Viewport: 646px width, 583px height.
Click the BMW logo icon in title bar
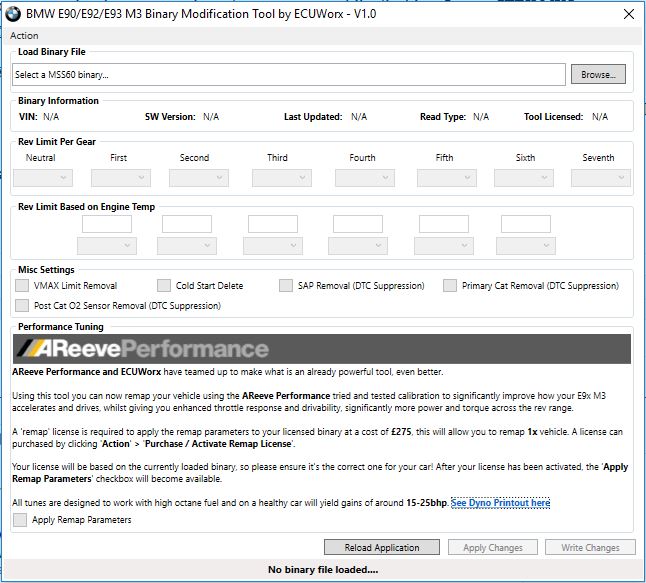tap(13, 14)
